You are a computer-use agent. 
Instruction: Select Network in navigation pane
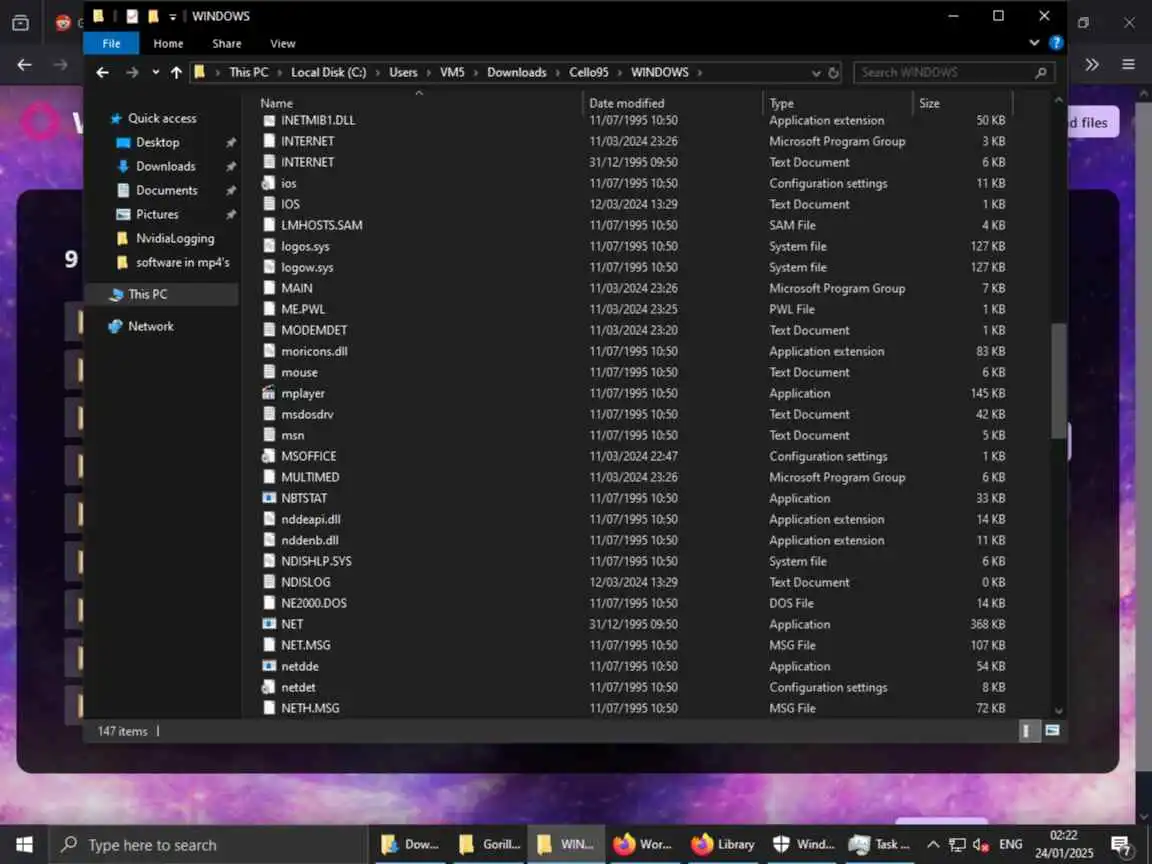(151, 326)
